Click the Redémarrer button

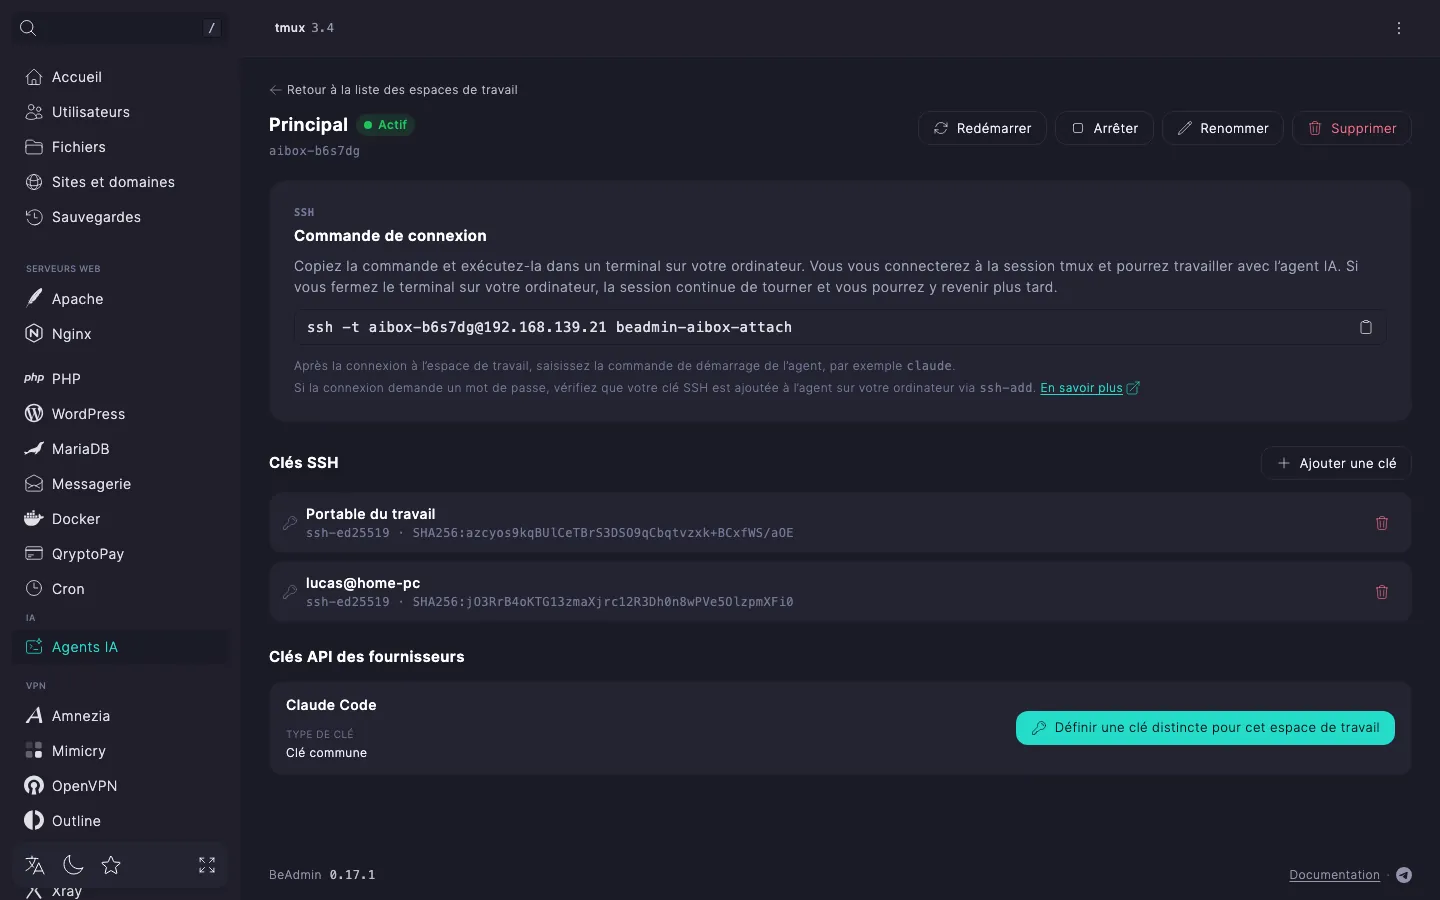point(982,128)
